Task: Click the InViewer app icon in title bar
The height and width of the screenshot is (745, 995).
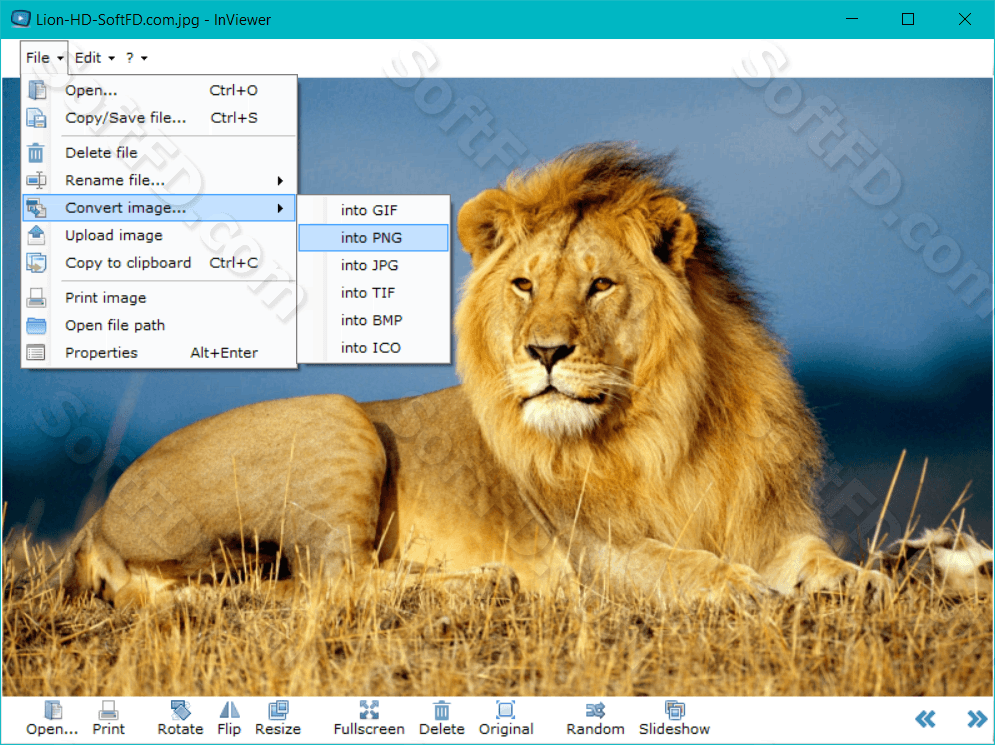Action: click(20, 19)
